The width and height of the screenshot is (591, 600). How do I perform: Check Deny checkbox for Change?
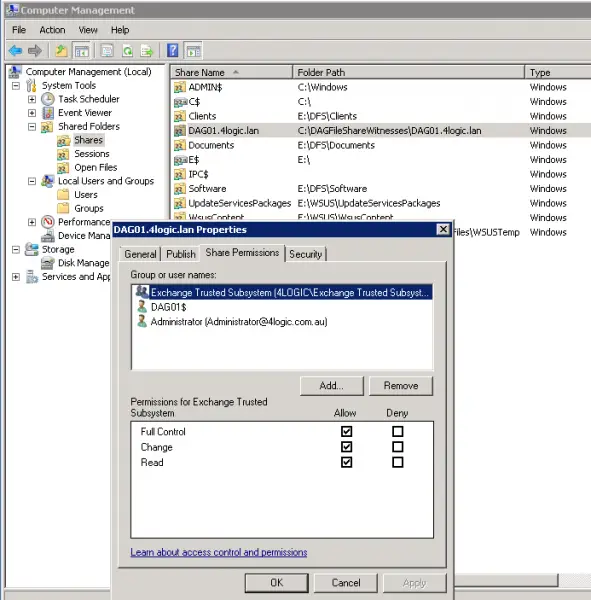pyautogui.click(x=398, y=447)
